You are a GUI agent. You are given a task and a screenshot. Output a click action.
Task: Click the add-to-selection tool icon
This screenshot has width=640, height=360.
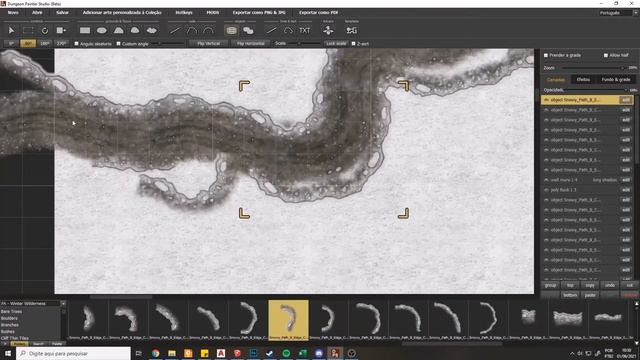tap(61, 30)
